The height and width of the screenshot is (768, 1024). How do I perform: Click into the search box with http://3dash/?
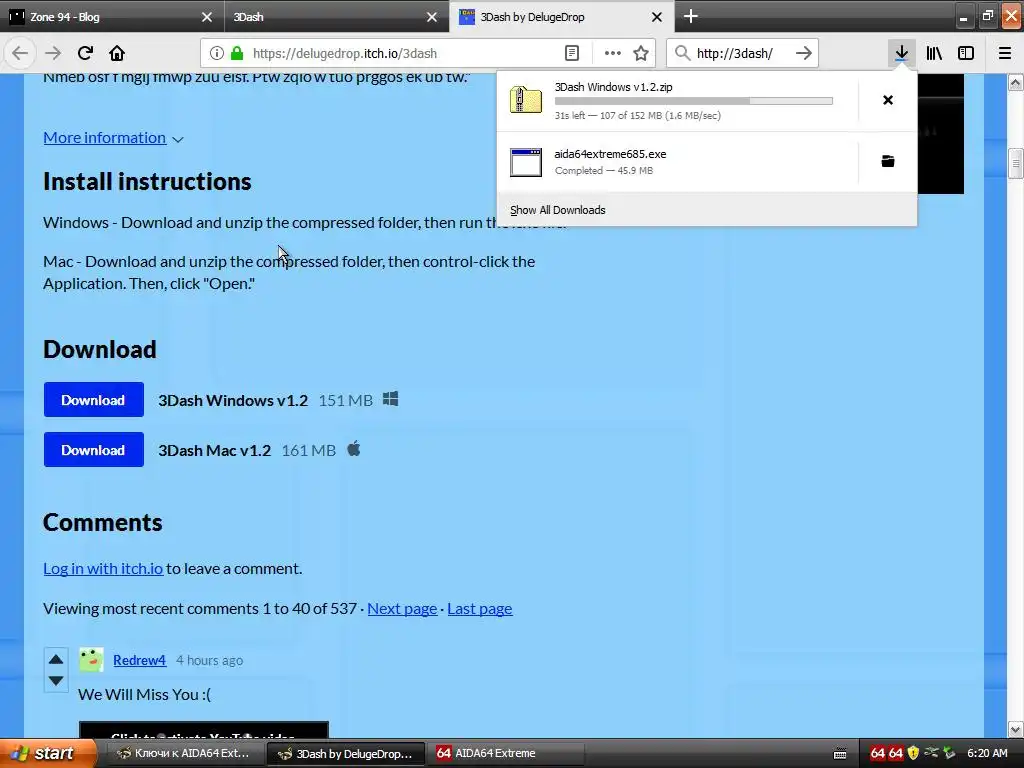742,53
